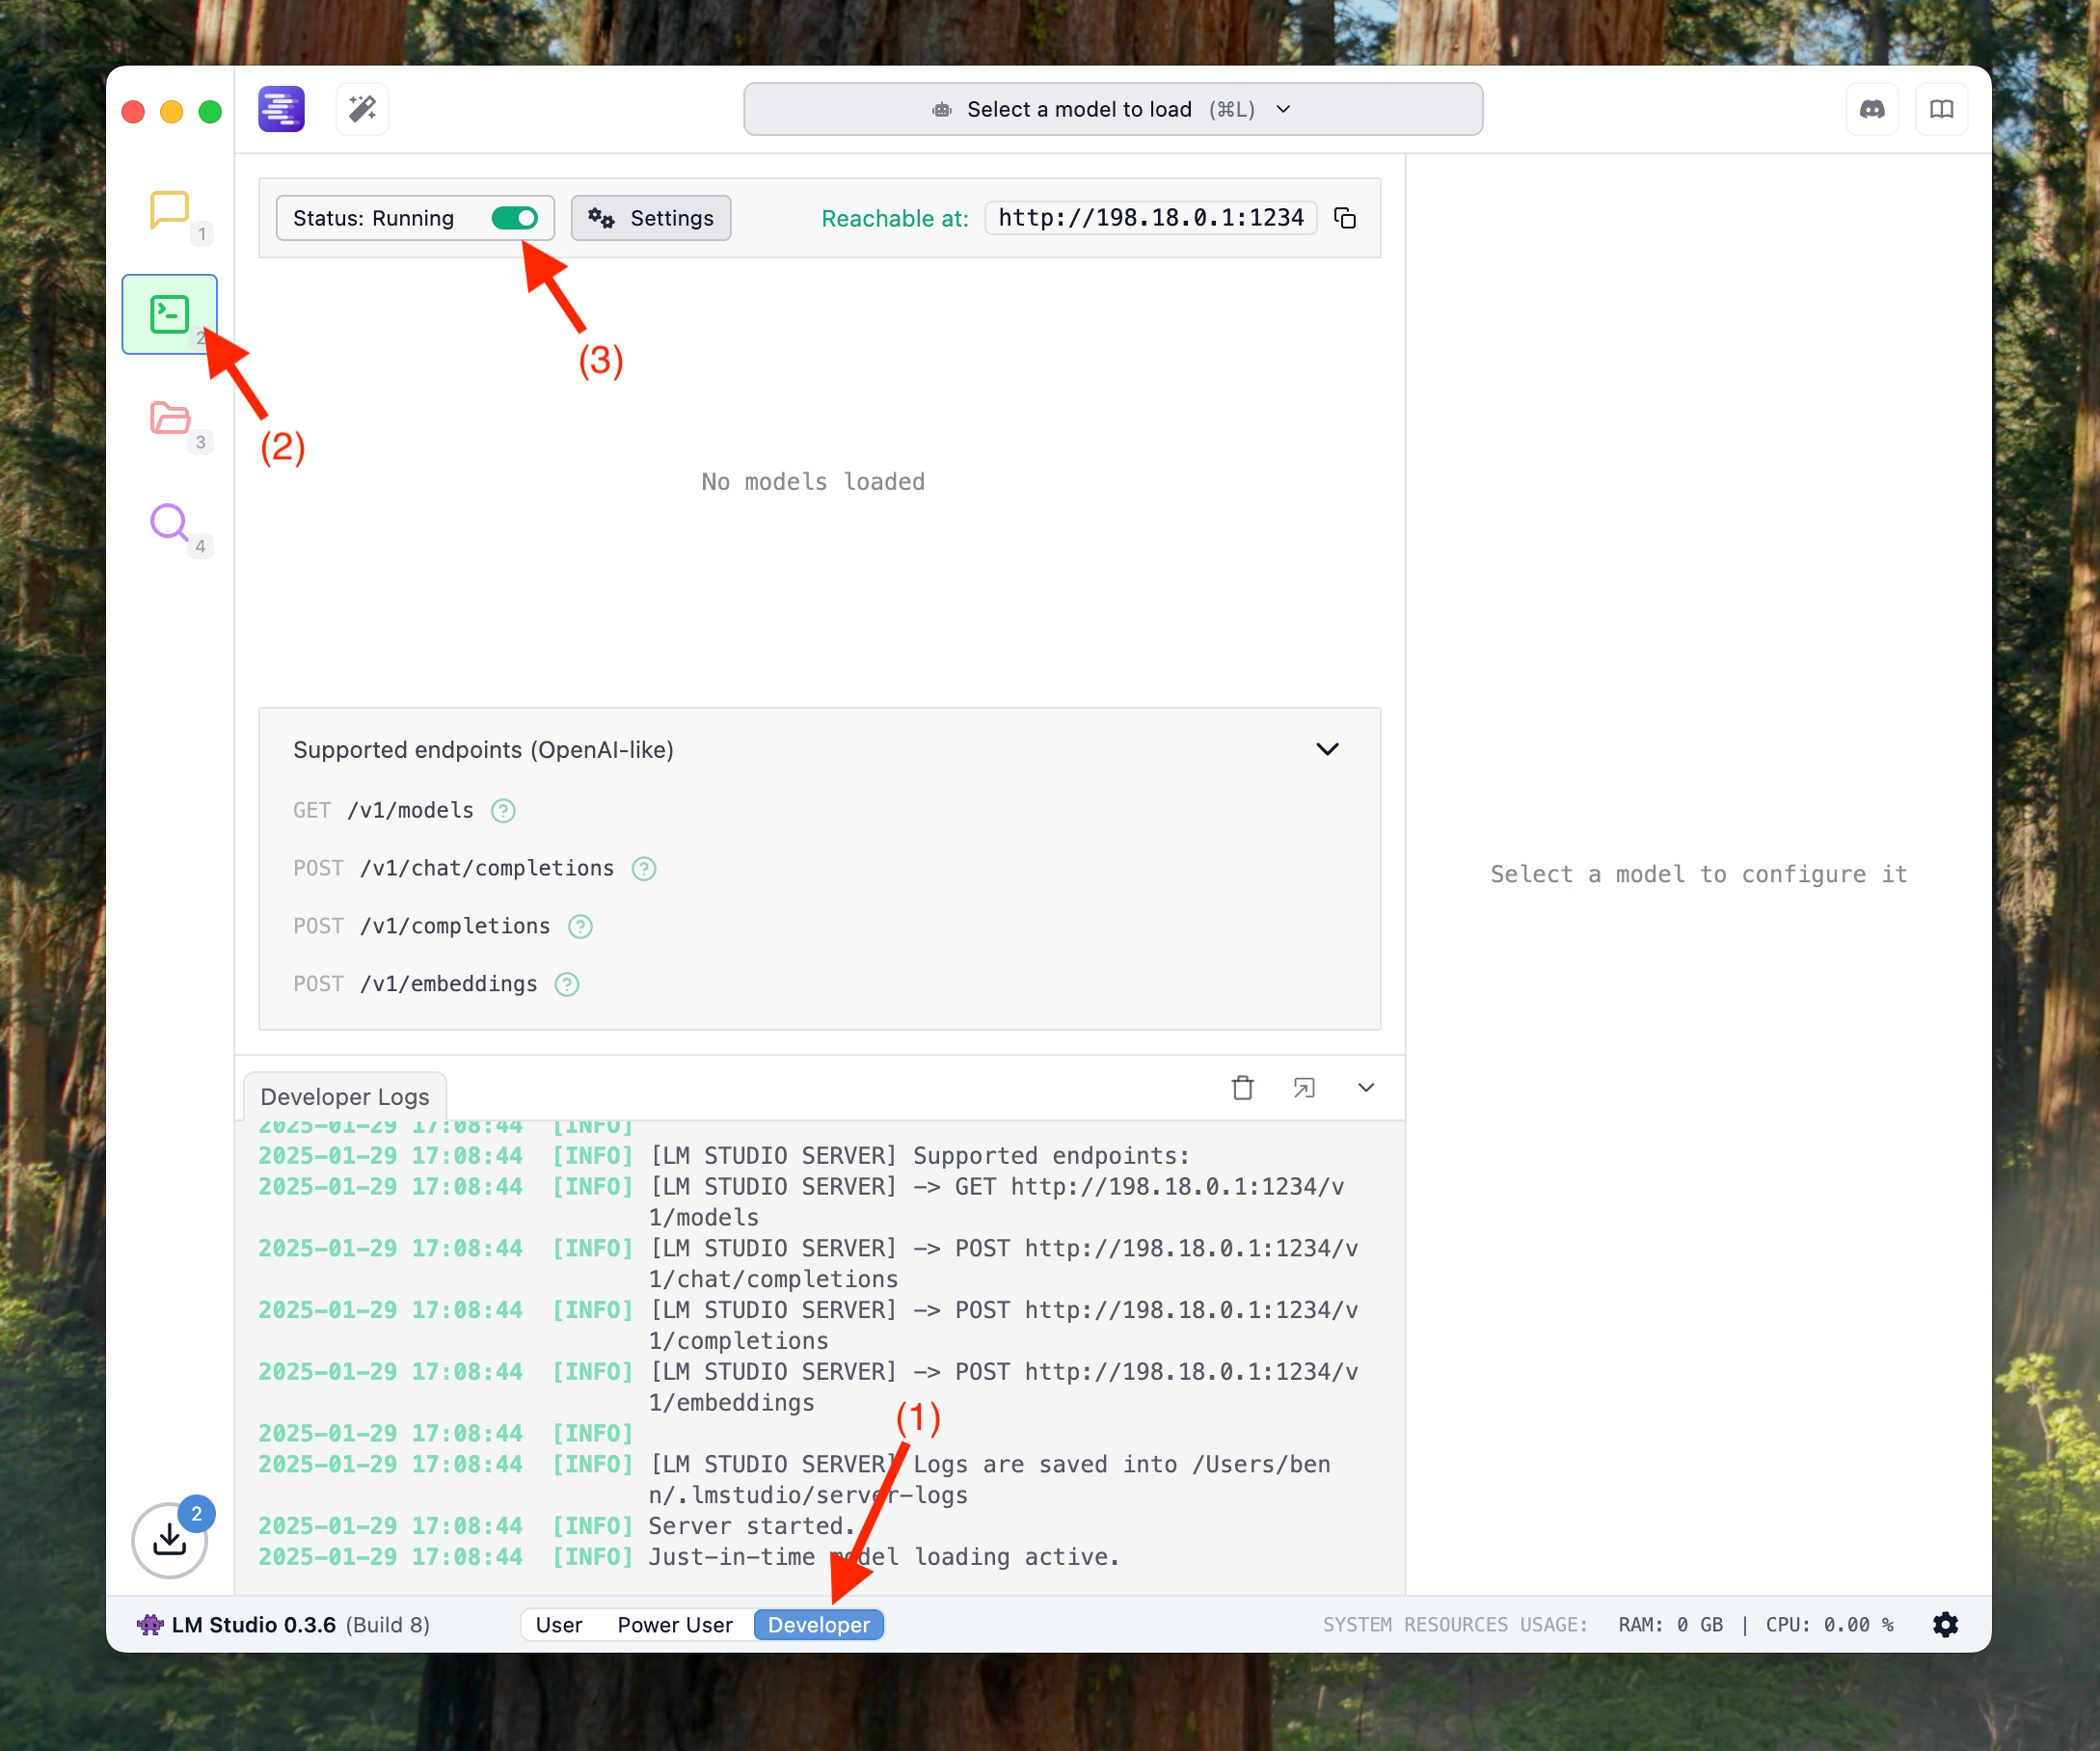Copy the server address to clipboard
Viewport: 2100px width, 1751px height.
pyautogui.click(x=1345, y=218)
